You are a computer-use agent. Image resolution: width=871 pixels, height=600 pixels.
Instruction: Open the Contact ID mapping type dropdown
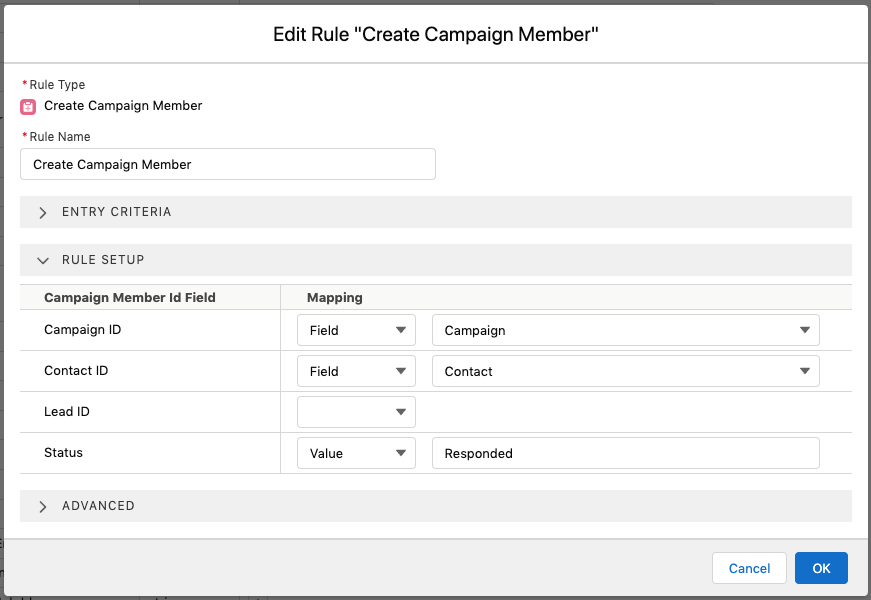[356, 370]
